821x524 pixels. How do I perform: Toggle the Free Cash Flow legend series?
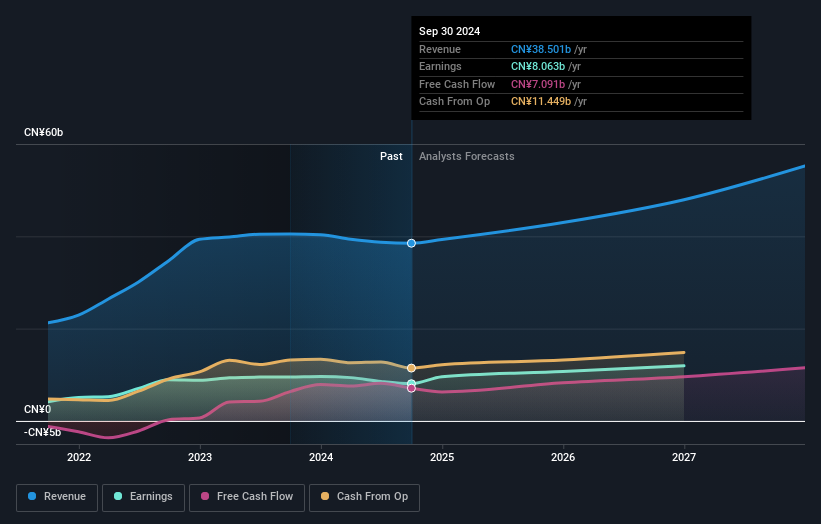pyautogui.click(x=247, y=497)
